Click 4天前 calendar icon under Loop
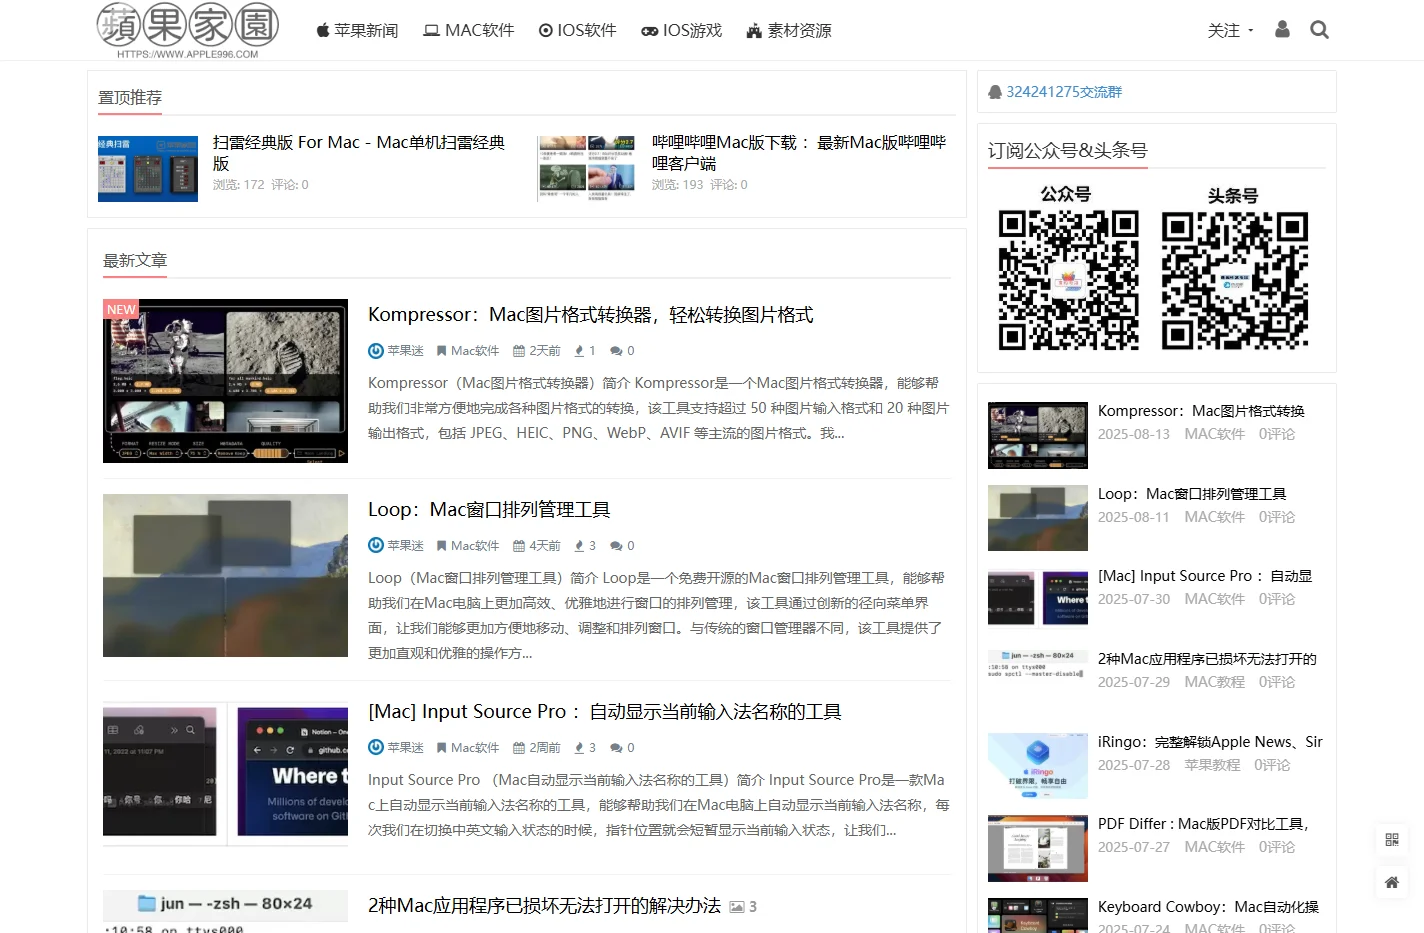This screenshot has width=1424, height=933. click(x=519, y=546)
